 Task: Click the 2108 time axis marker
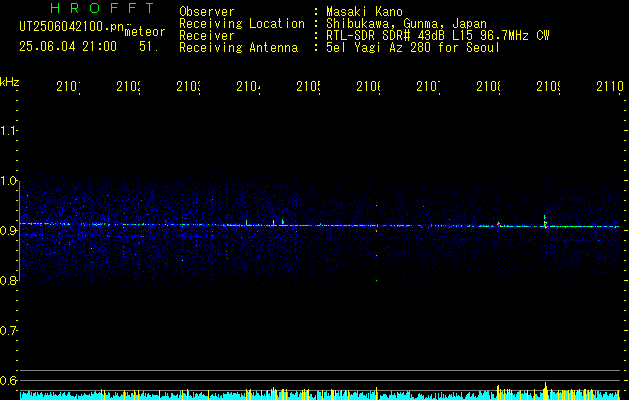click(x=488, y=87)
